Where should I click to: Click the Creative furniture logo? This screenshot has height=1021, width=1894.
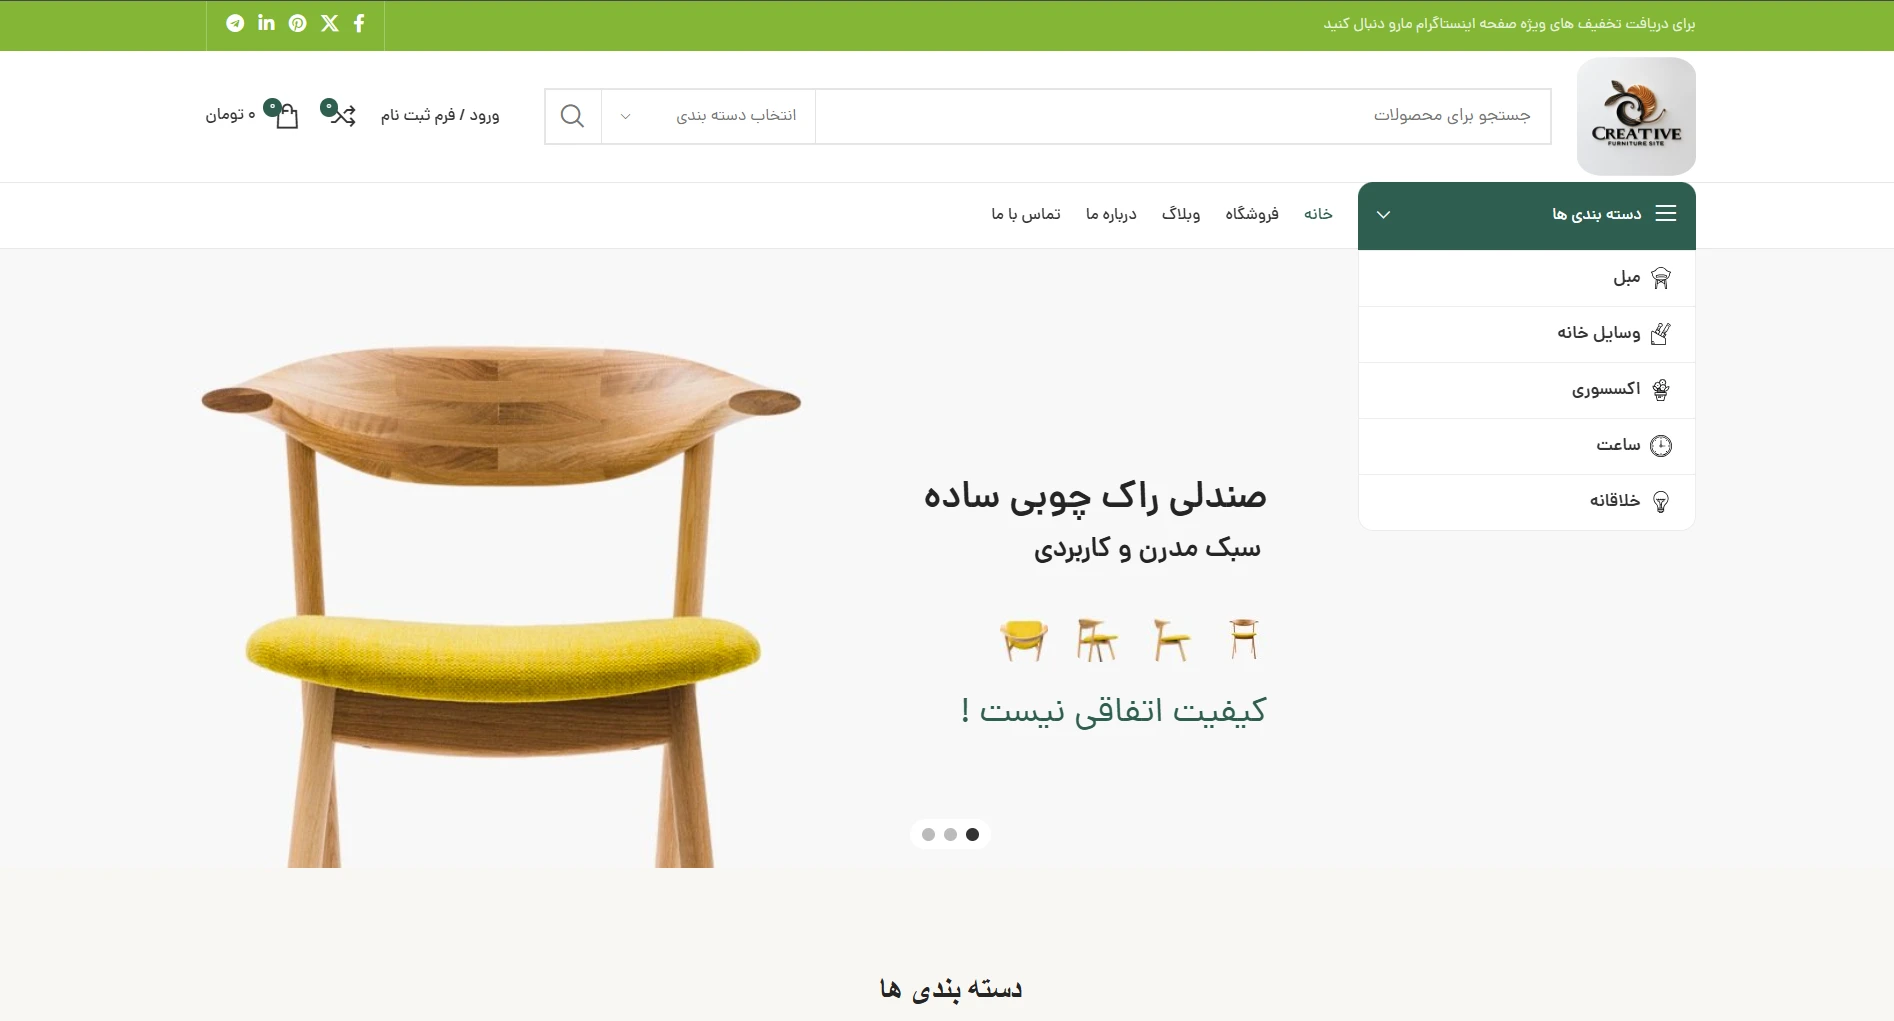[x=1636, y=116]
